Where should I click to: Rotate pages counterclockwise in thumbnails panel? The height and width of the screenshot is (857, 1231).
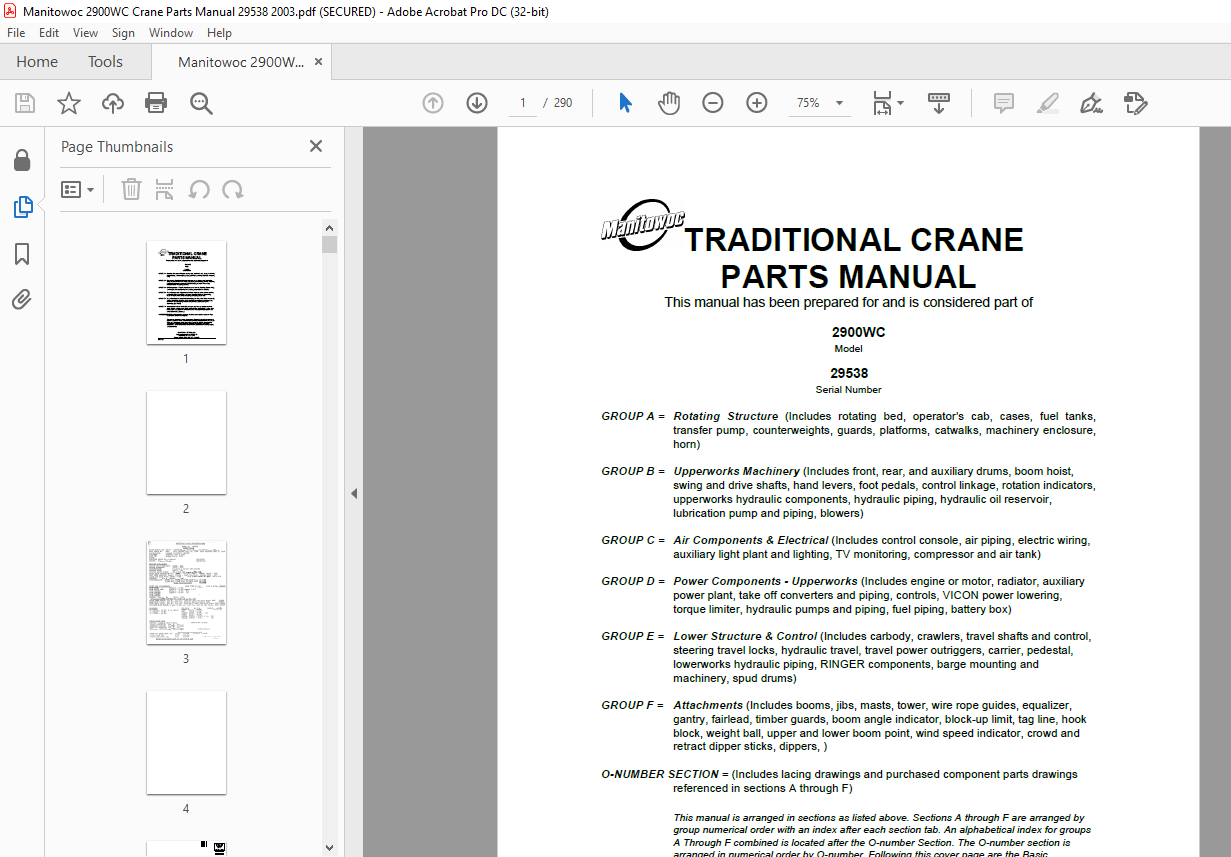pos(199,189)
